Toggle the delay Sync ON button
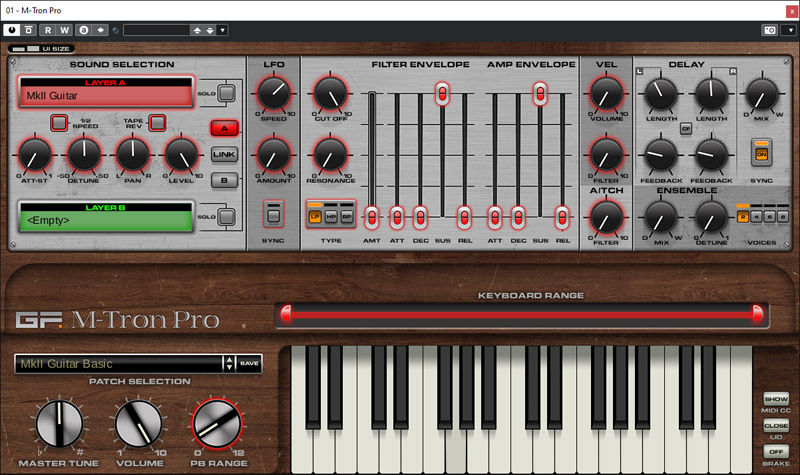The height and width of the screenshot is (475, 800). pos(761,152)
